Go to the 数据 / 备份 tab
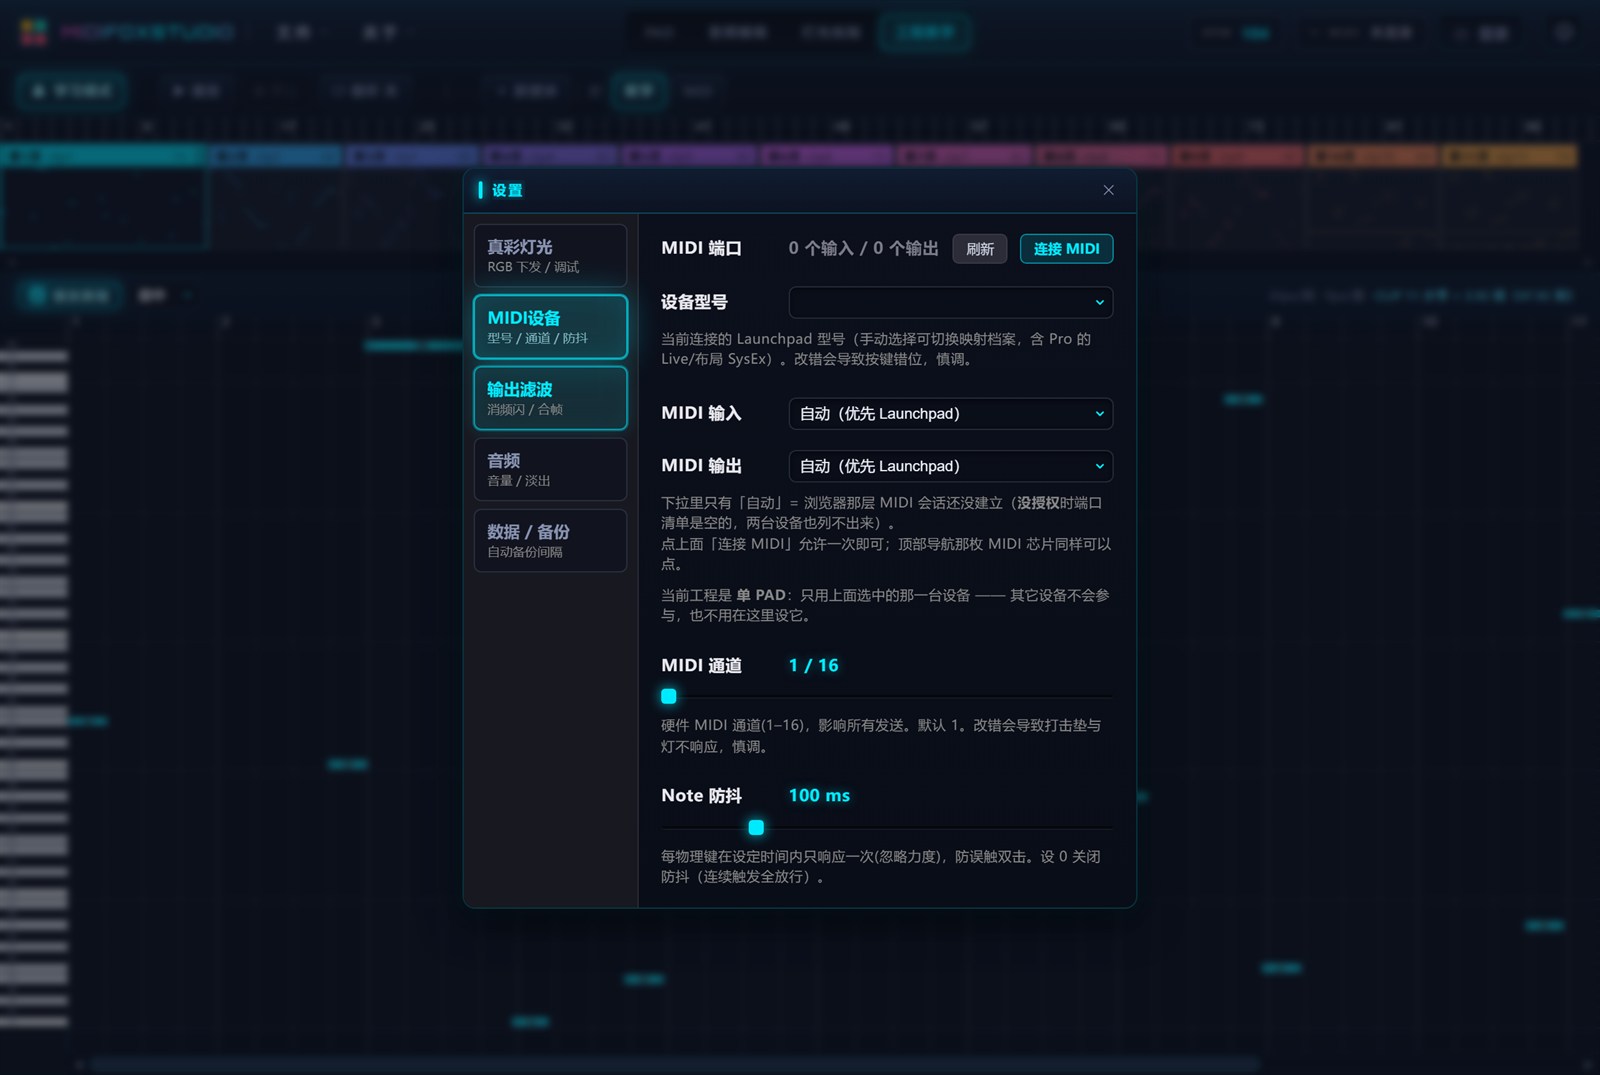Screen dimensions: 1600x1075 [x=550, y=541]
